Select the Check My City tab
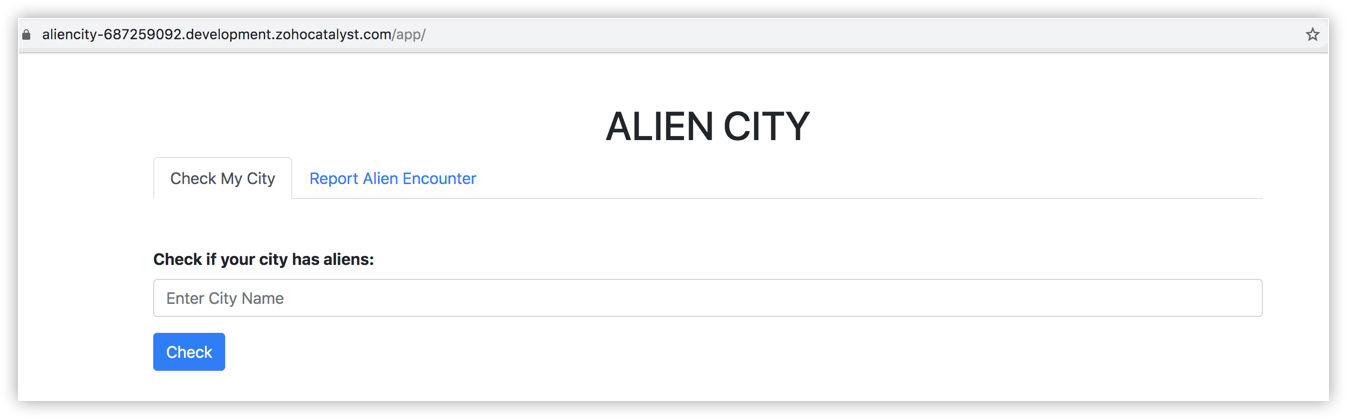Image resolution: width=1347 pixels, height=419 pixels. point(222,179)
